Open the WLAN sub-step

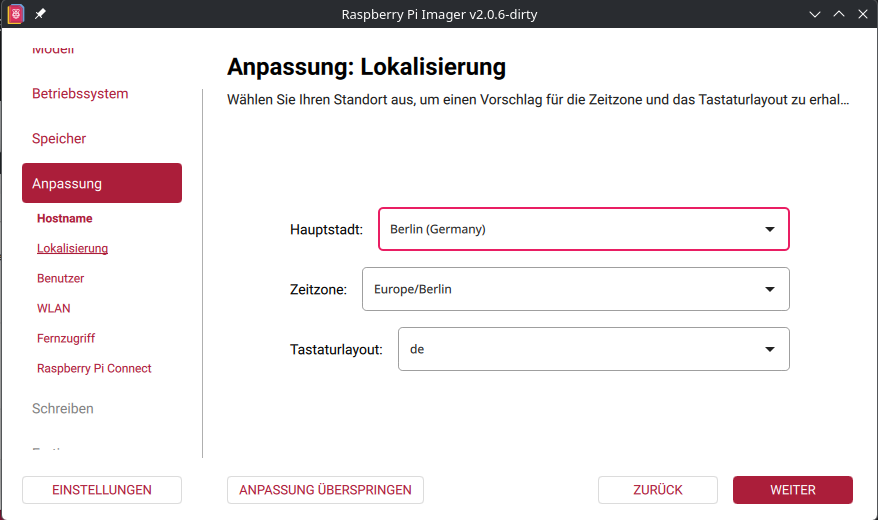(x=53, y=308)
